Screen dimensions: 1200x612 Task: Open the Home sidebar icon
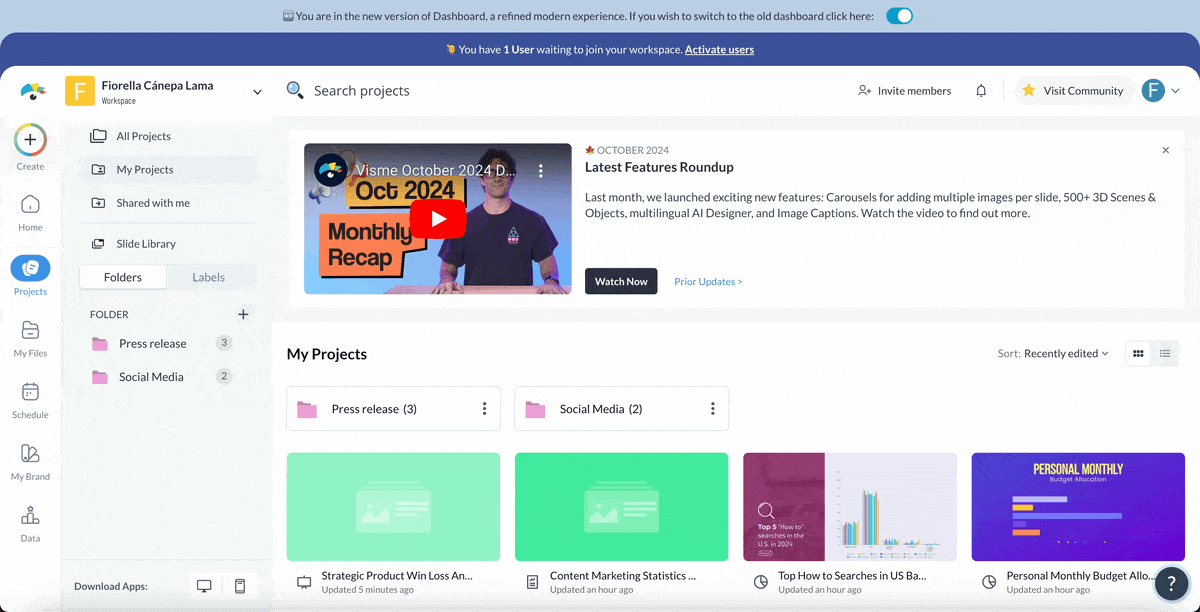pyautogui.click(x=30, y=205)
